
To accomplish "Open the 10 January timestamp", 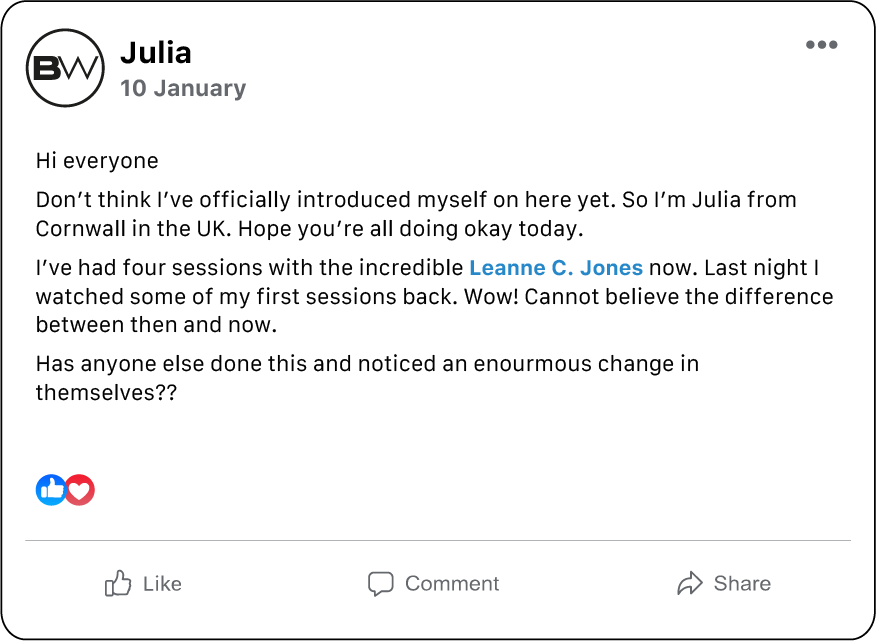I will pos(183,88).
